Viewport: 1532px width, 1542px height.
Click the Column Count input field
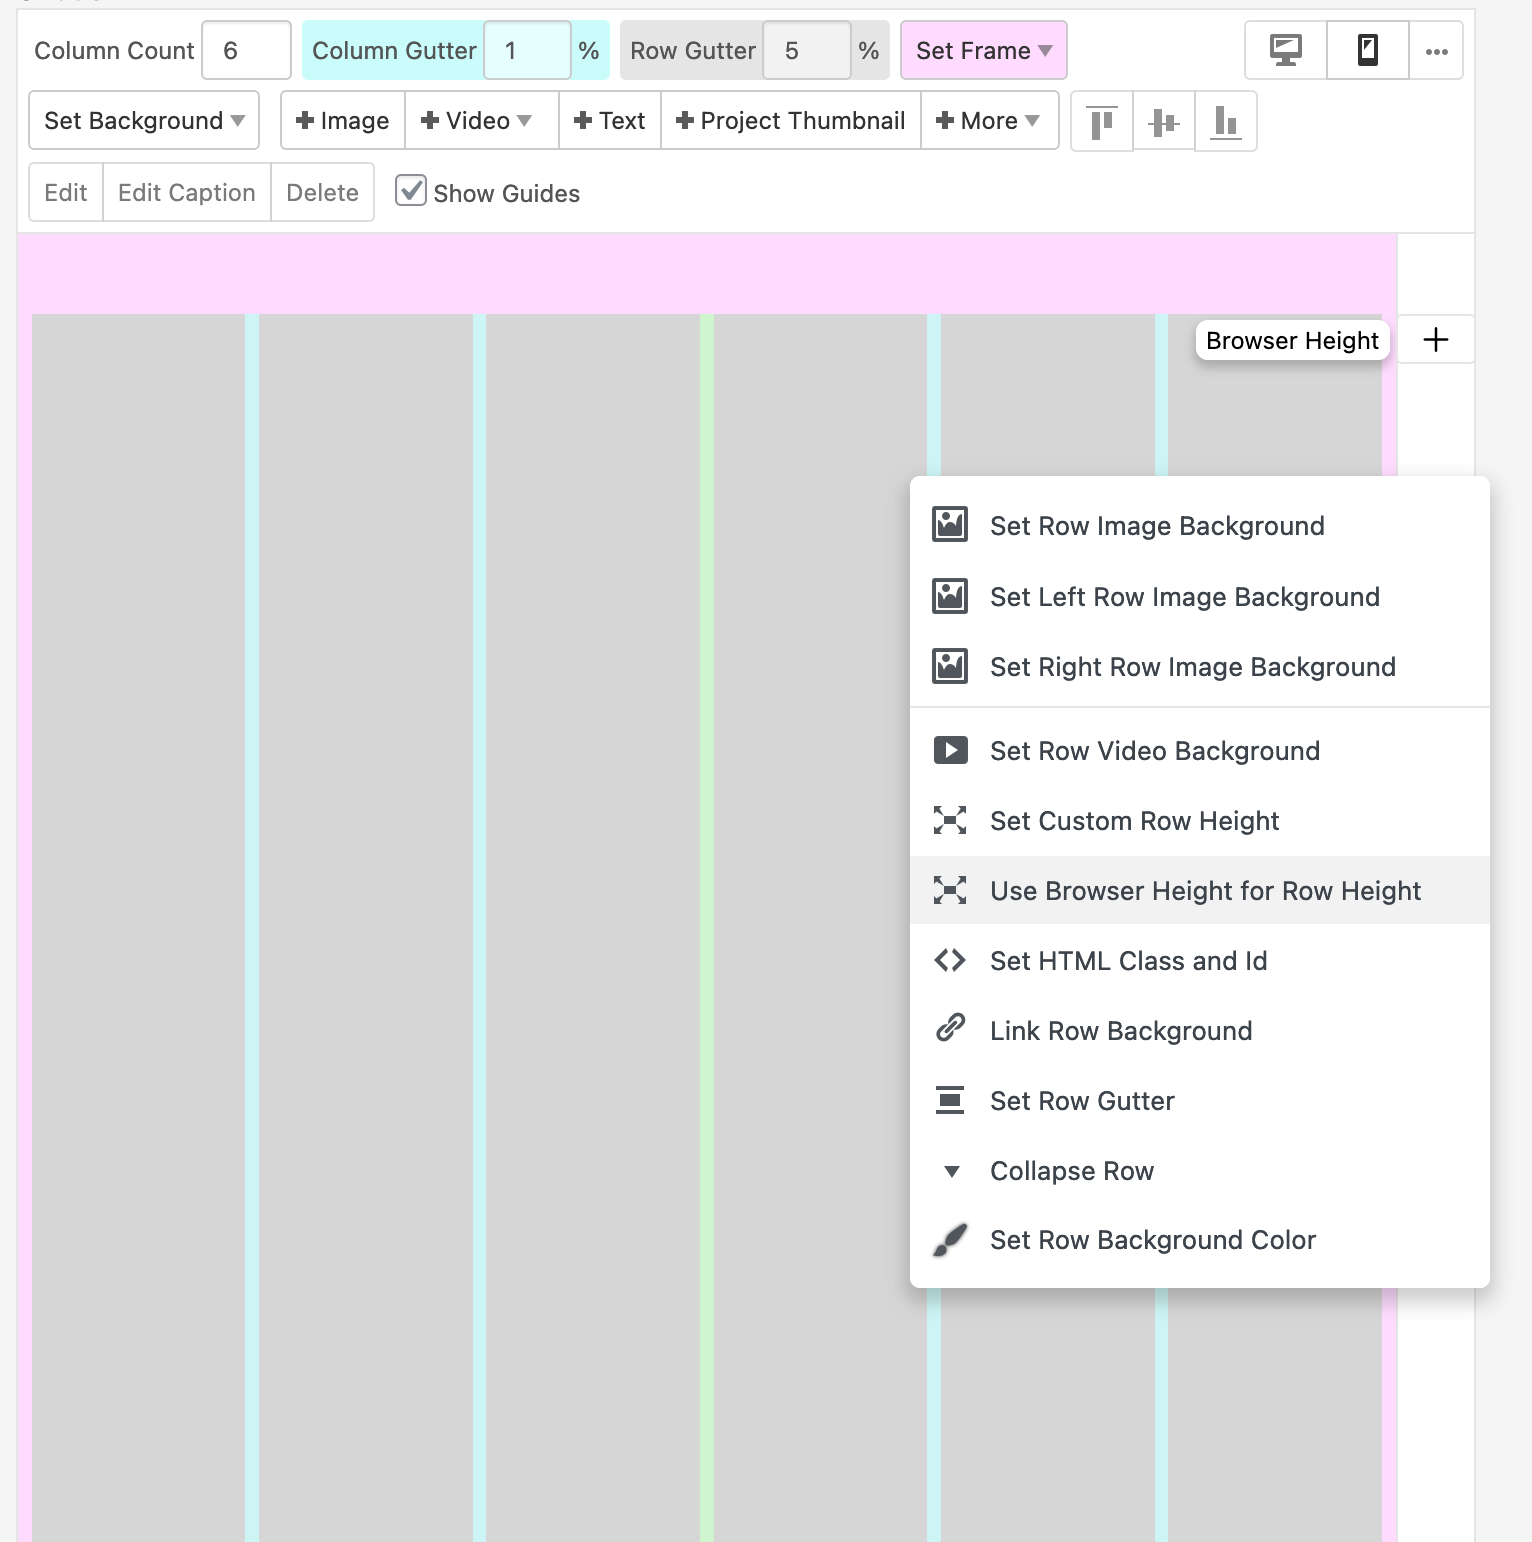click(246, 51)
